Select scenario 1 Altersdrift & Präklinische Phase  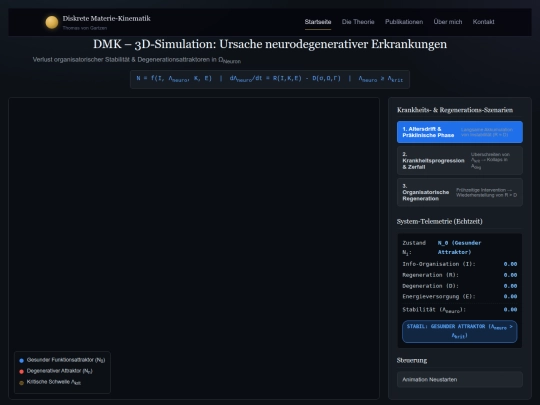point(460,132)
